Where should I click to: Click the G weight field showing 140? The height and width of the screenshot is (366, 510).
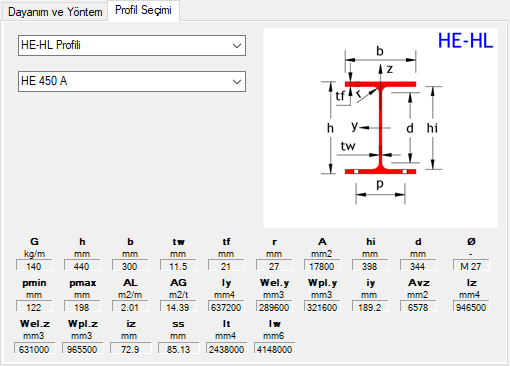34,266
